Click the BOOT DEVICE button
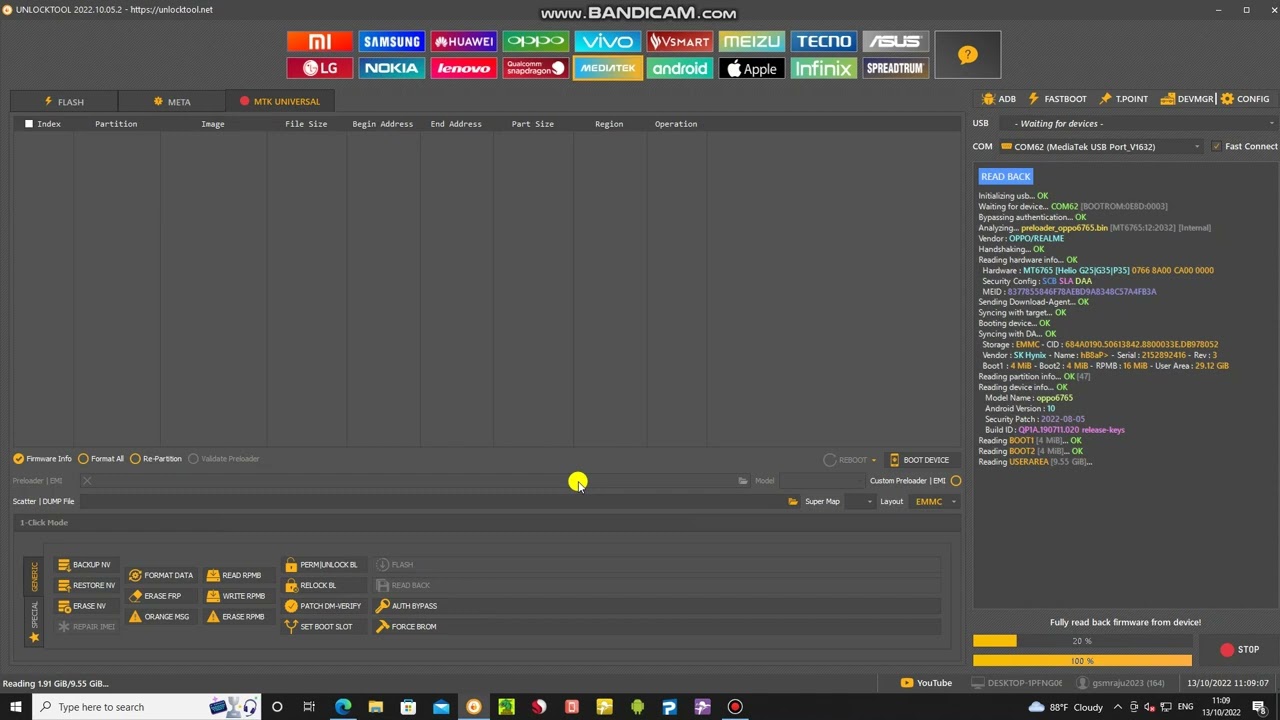The image size is (1280, 720). (x=919, y=460)
